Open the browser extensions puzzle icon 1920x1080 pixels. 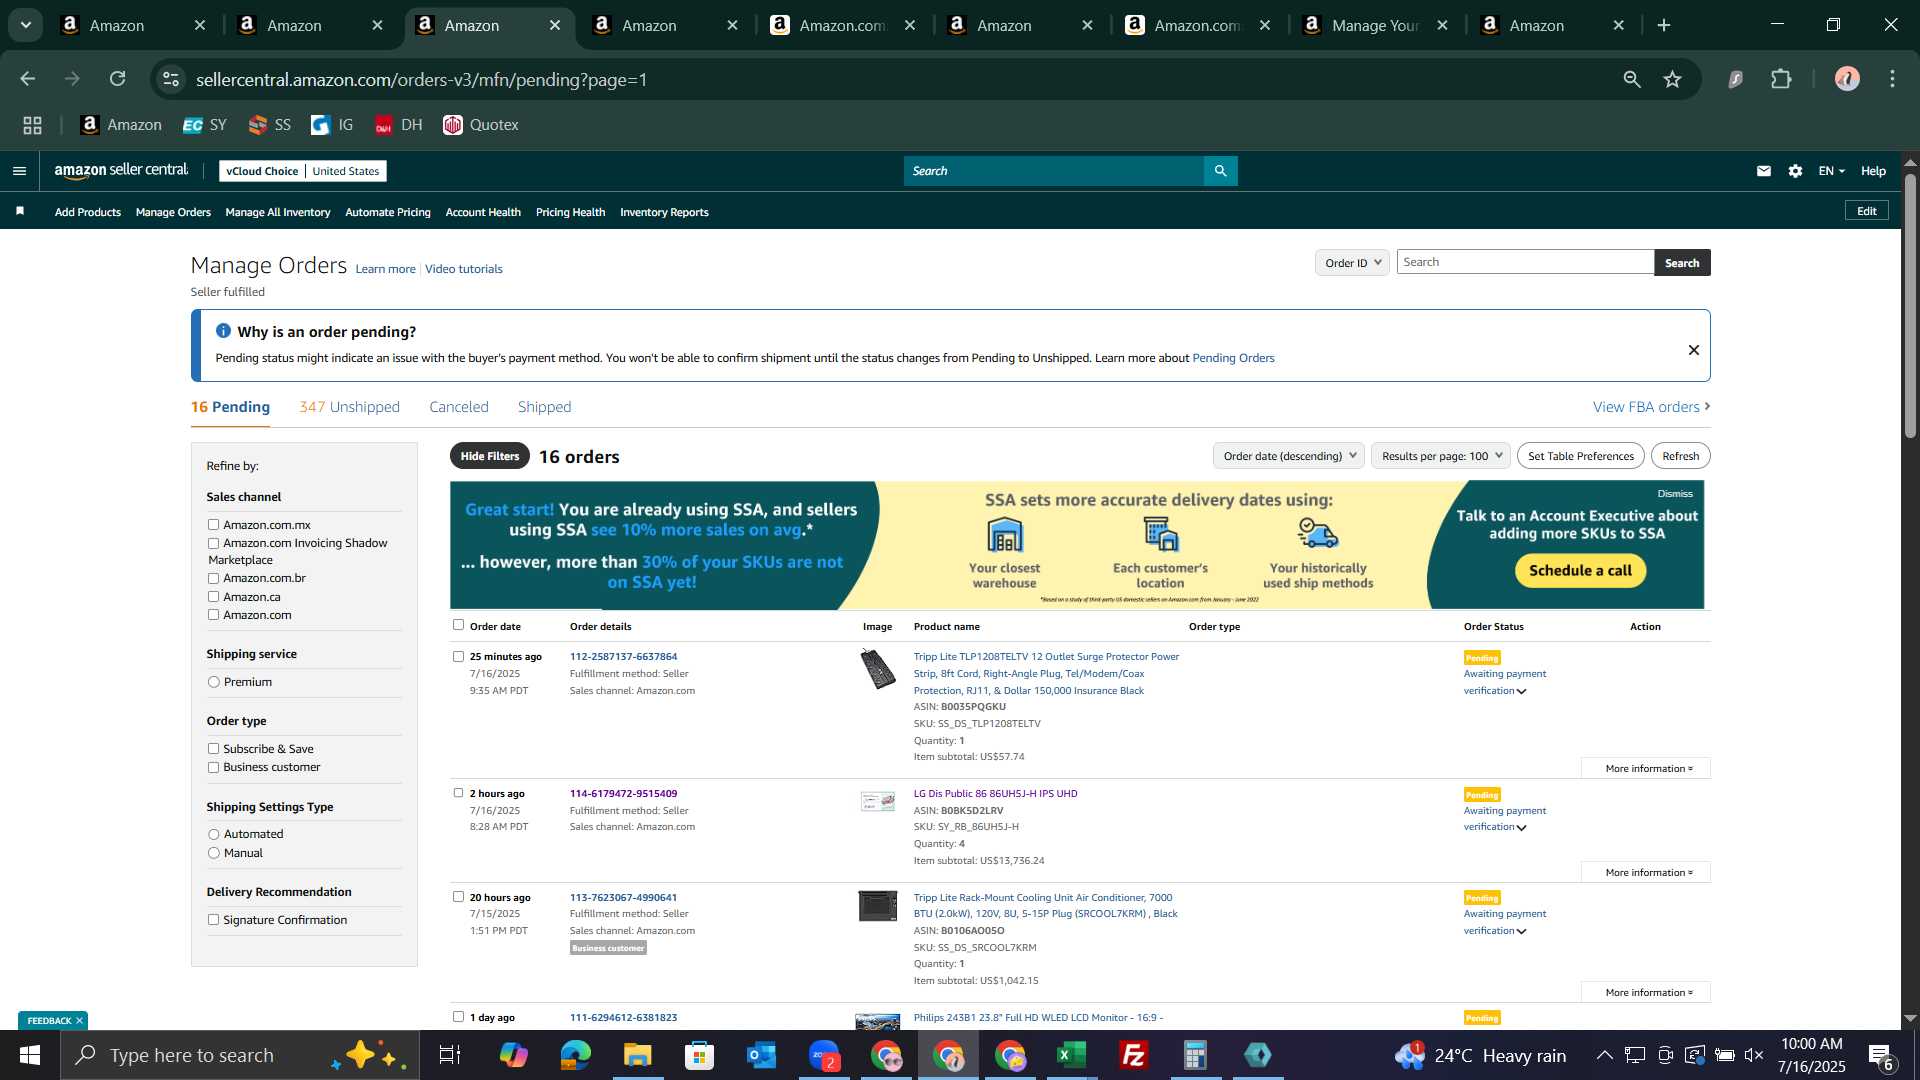pos(1782,79)
